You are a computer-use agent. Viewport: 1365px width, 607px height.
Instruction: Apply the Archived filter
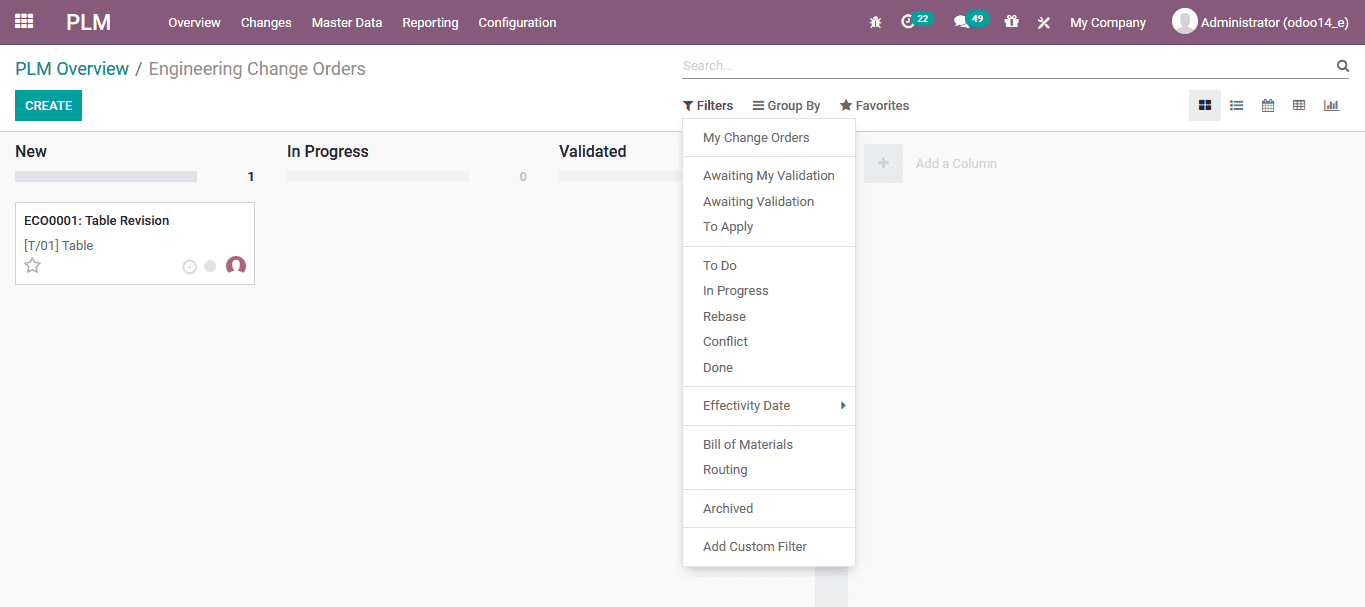point(769,509)
